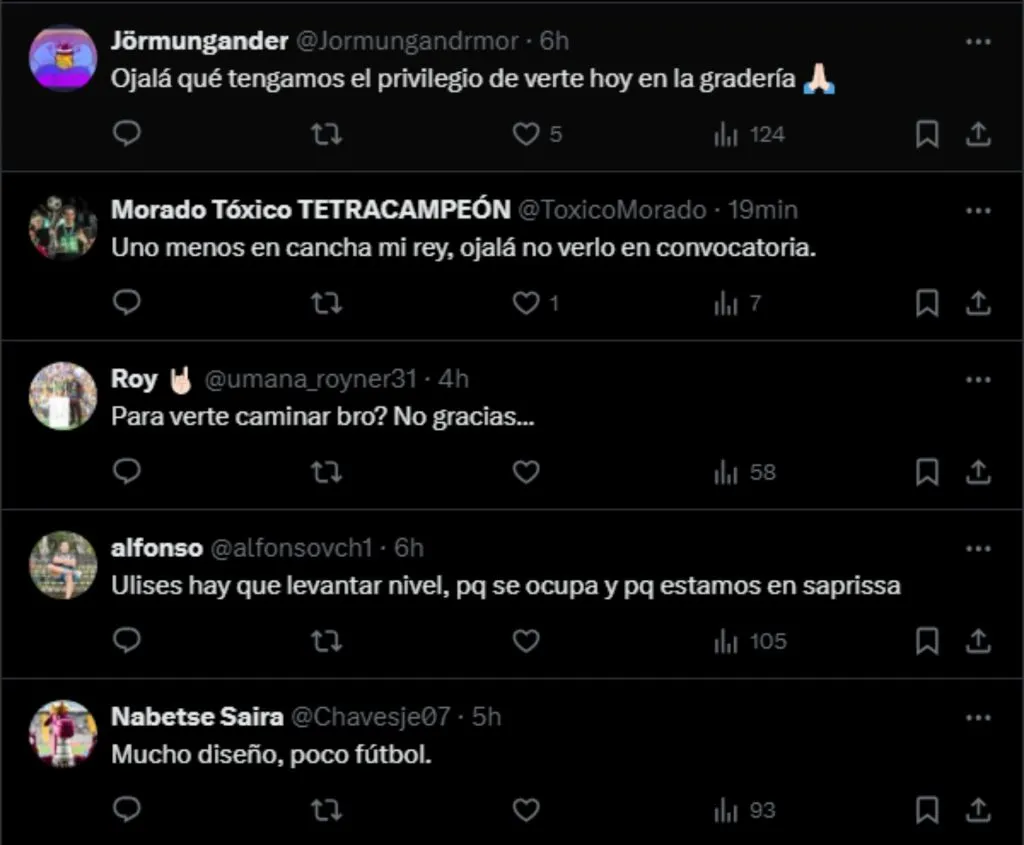Retweet Morado Tóxico TETRACAMPEÓN's reply

(x=325, y=302)
